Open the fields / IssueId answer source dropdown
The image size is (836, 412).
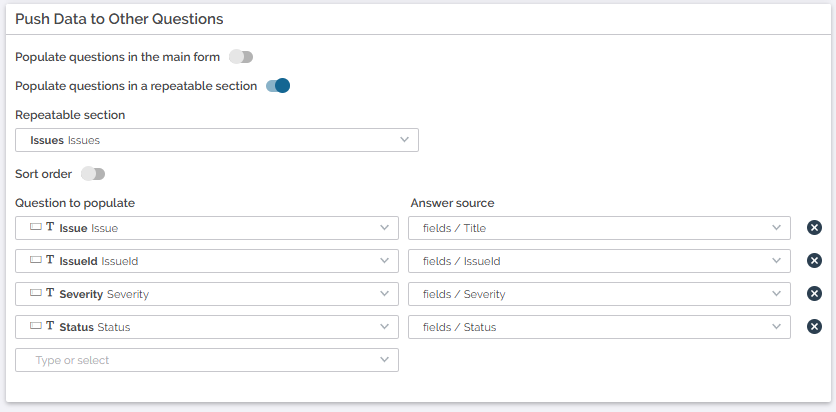[x=599, y=261]
